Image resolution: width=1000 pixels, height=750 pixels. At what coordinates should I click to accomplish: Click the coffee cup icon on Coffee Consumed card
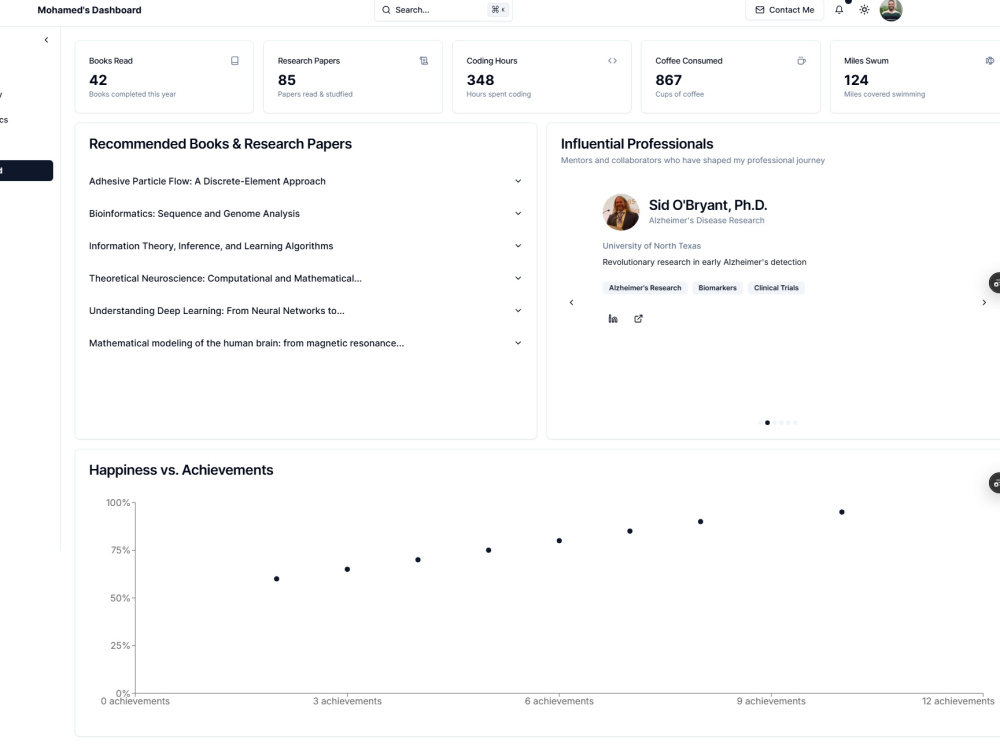coord(801,61)
